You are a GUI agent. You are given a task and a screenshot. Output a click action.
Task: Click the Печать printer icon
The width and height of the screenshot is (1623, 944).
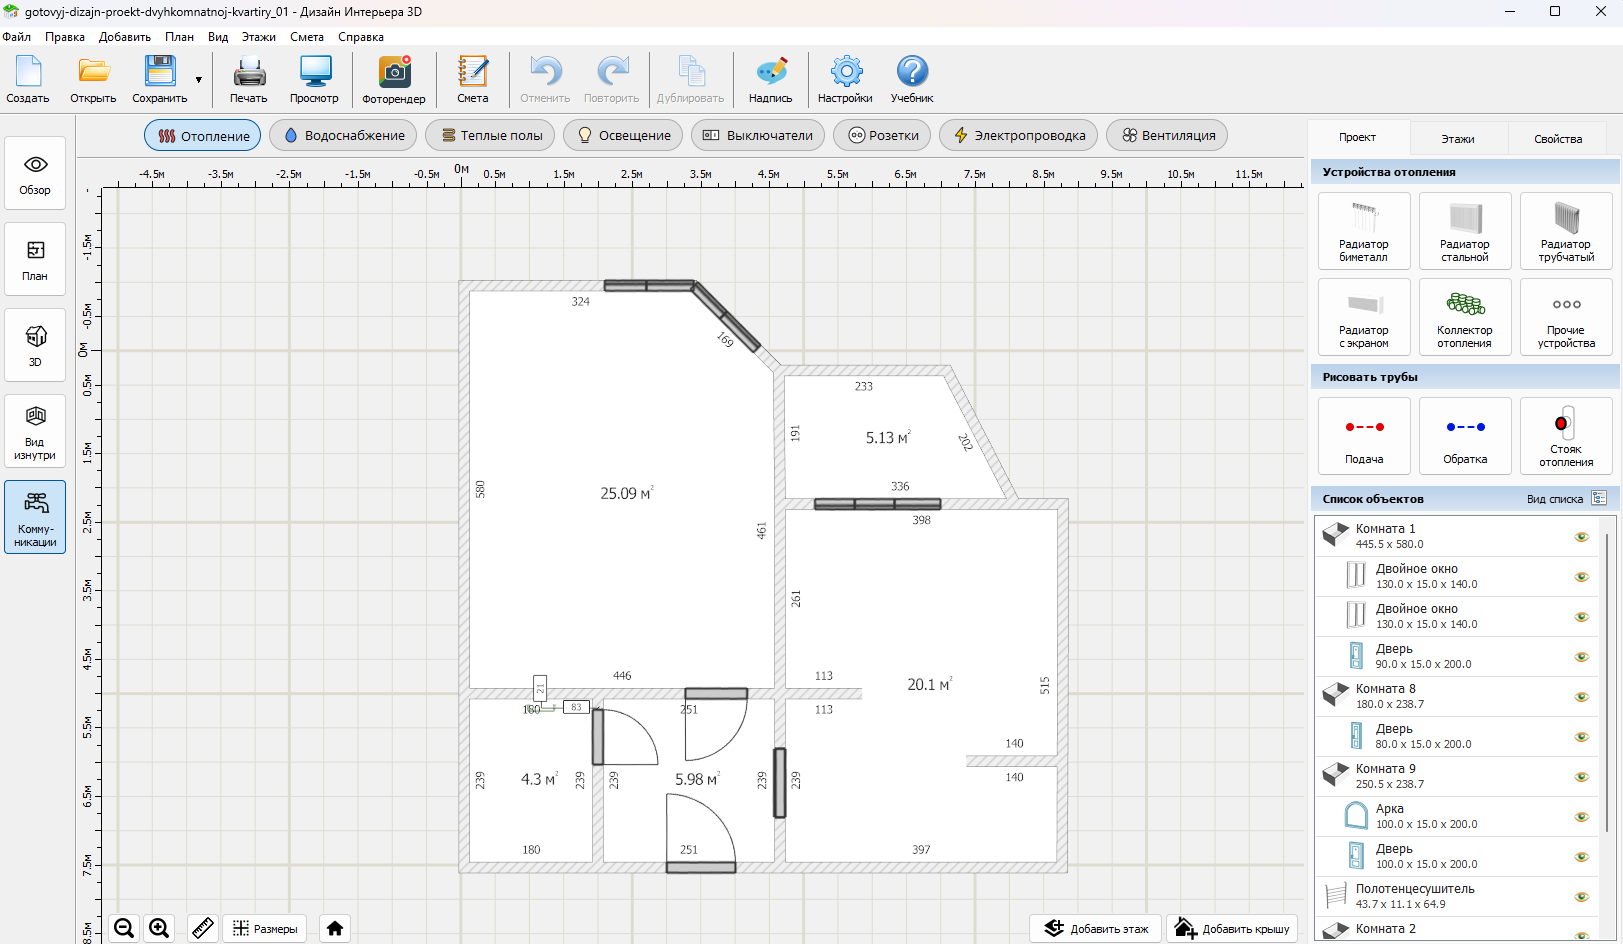[x=249, y=79]
